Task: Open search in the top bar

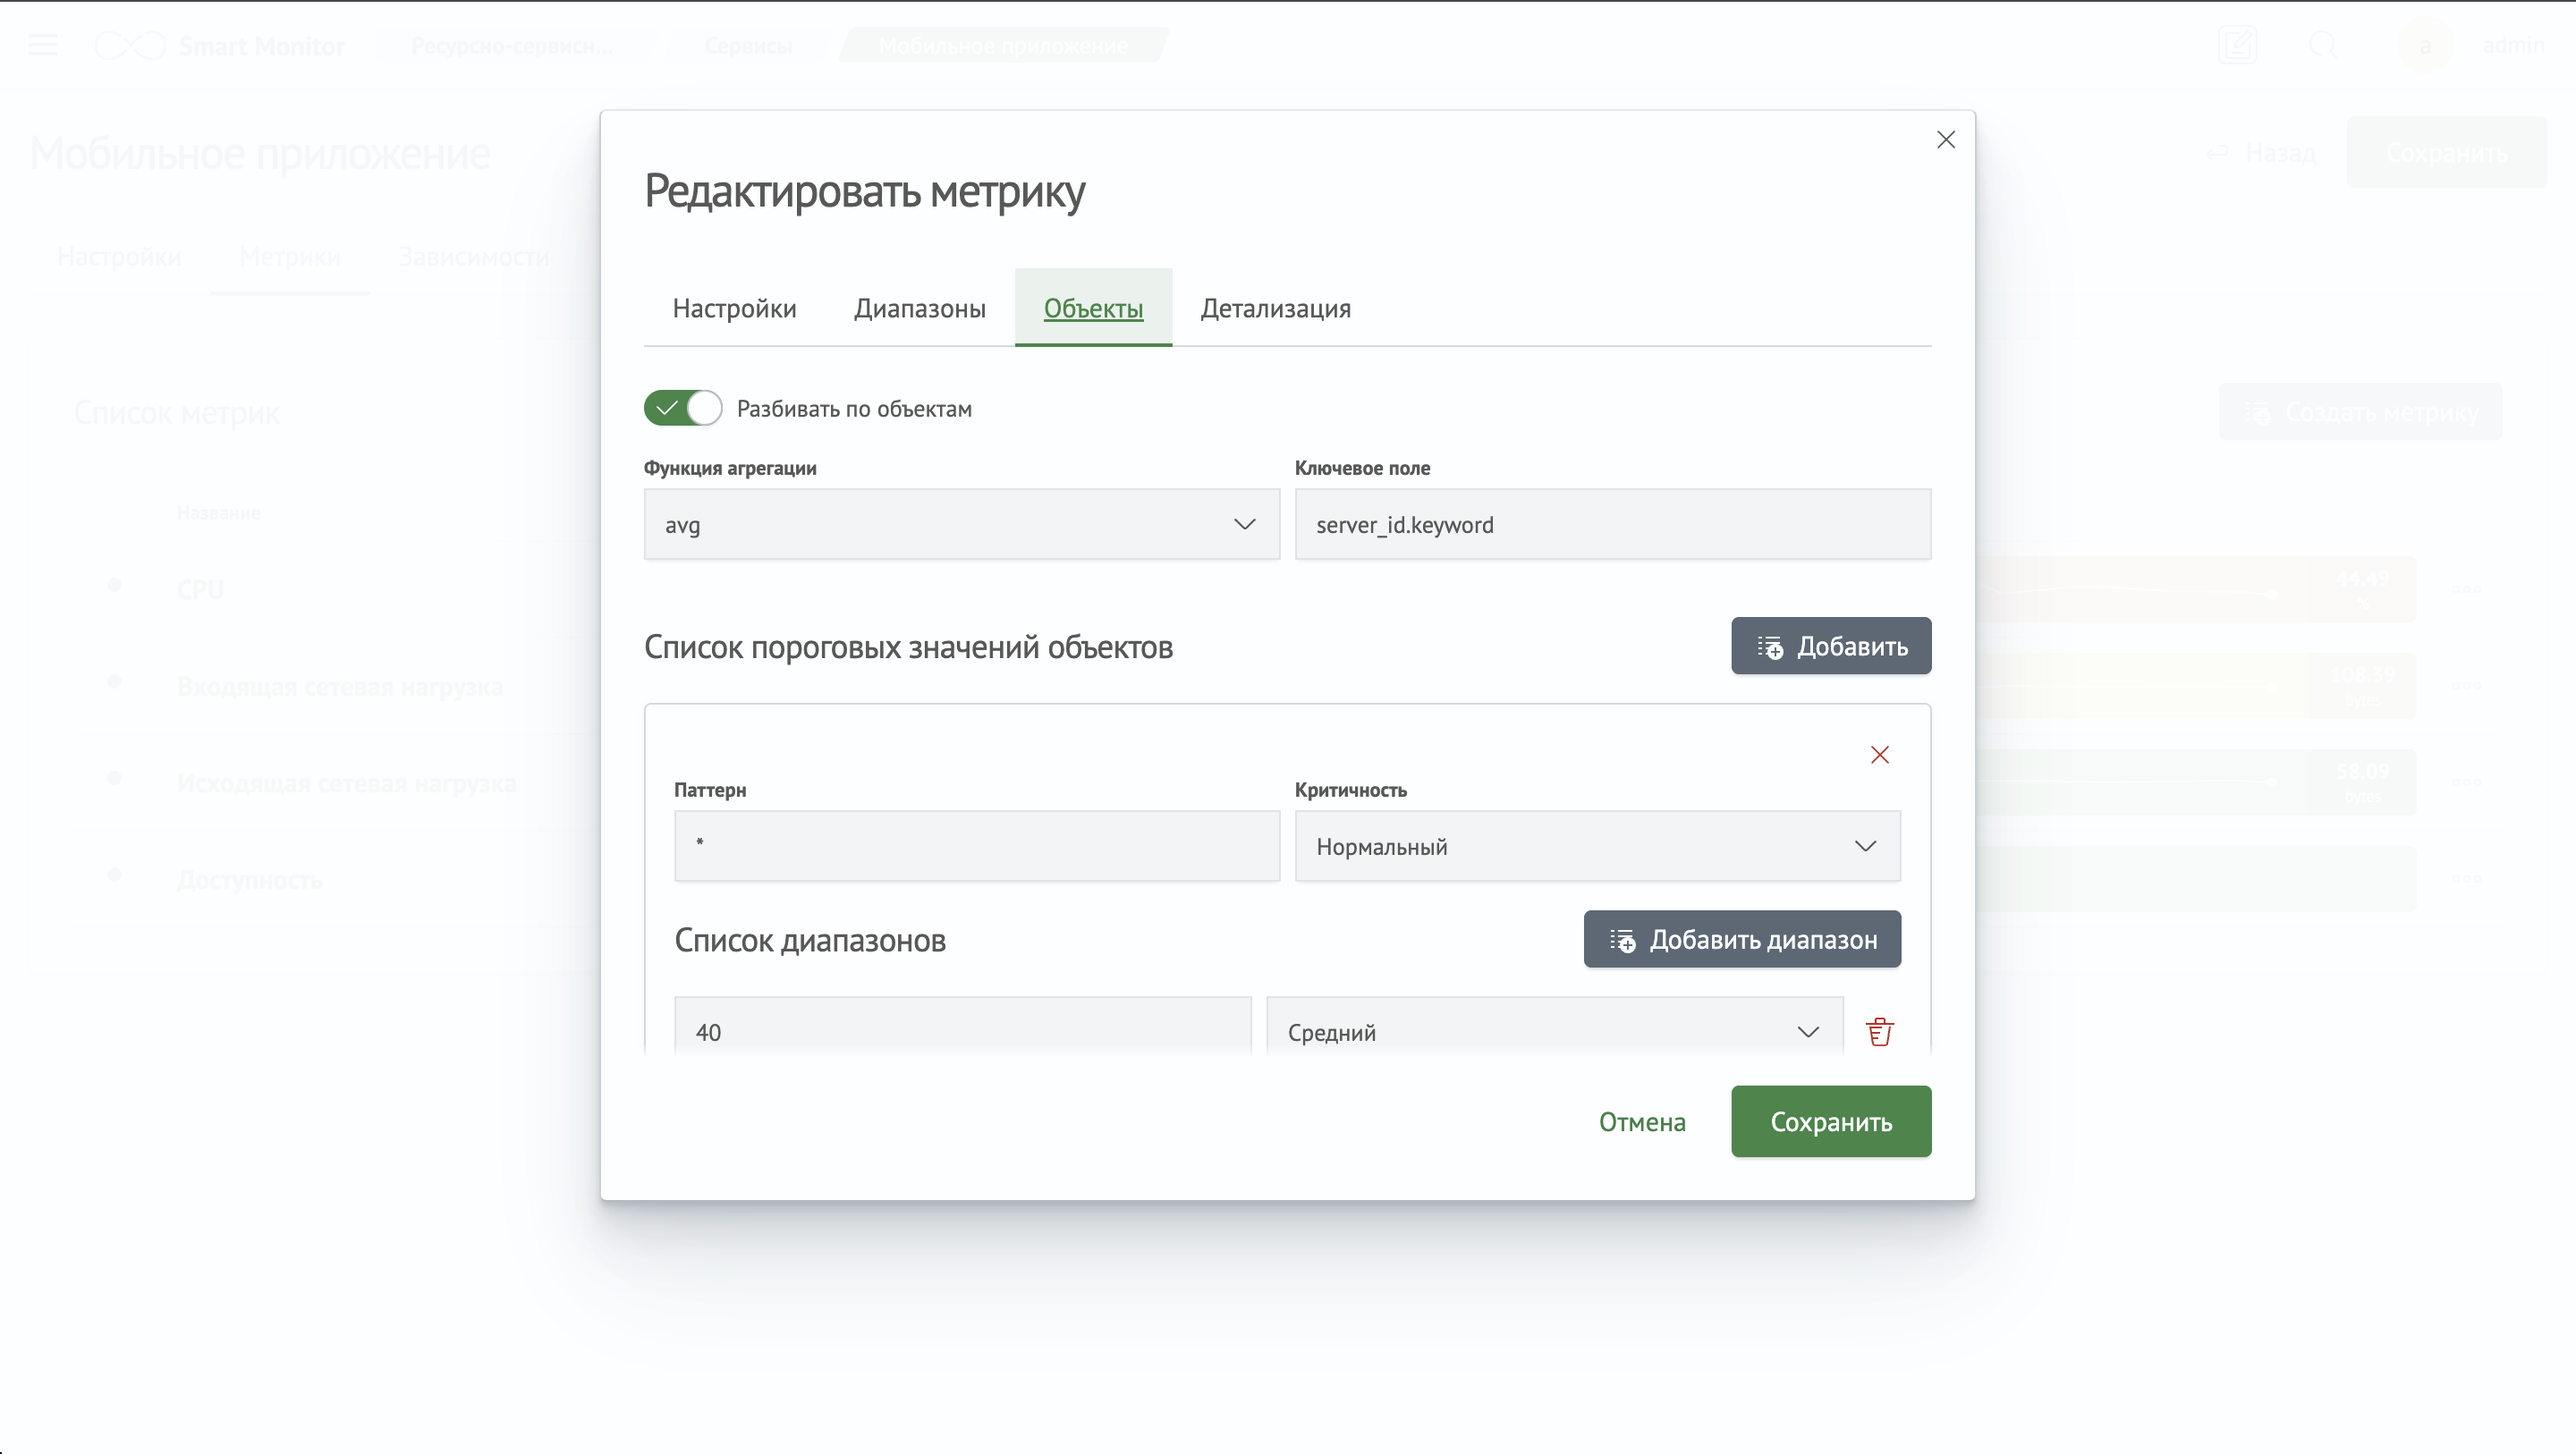Action: (2323, 45)
